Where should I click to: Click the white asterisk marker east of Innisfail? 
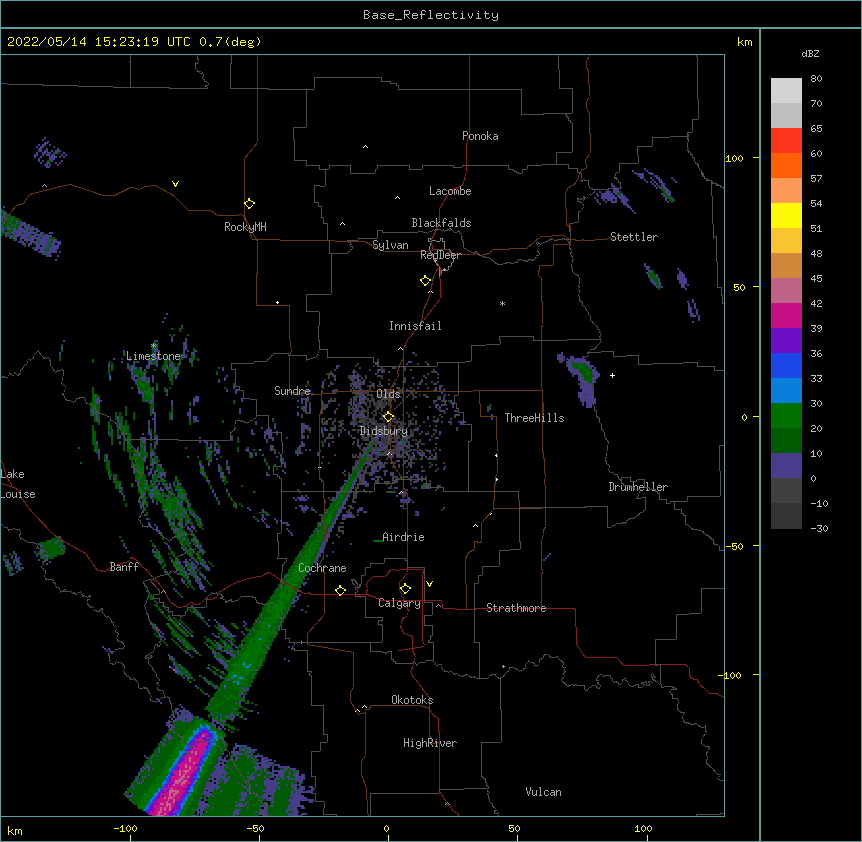click(502, 303)
